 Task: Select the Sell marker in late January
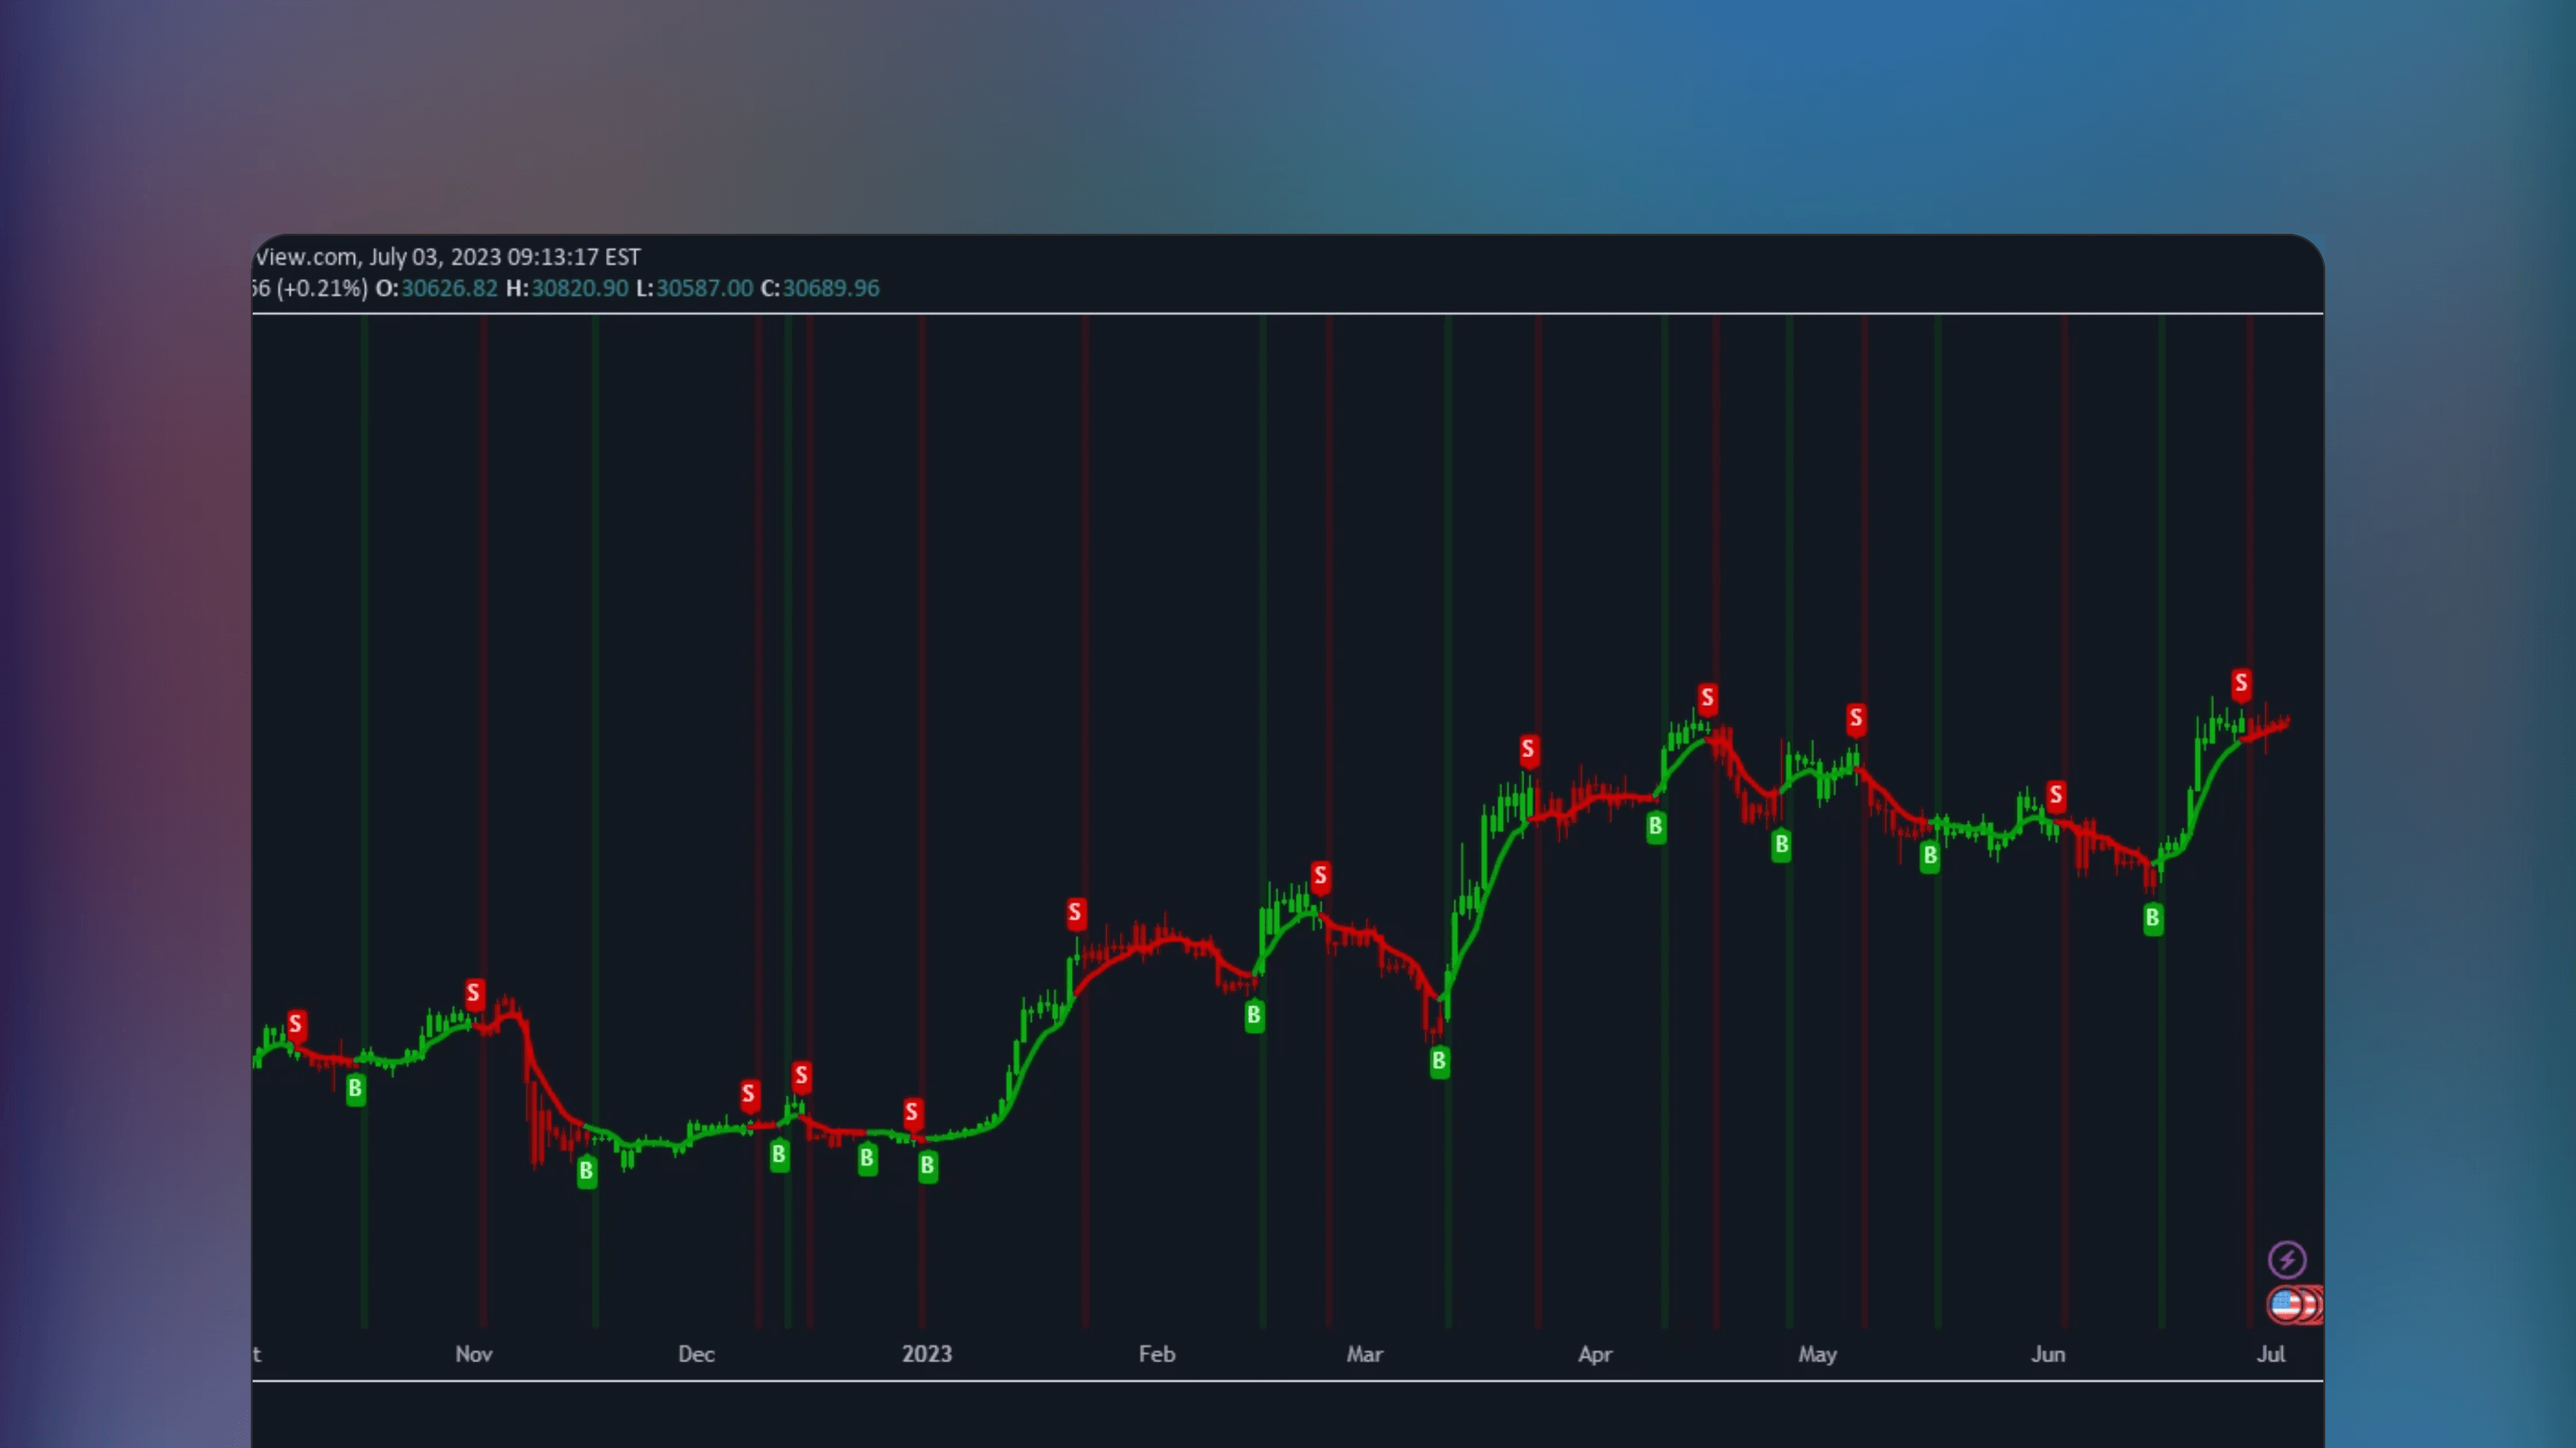click(x=1075, y=913)
